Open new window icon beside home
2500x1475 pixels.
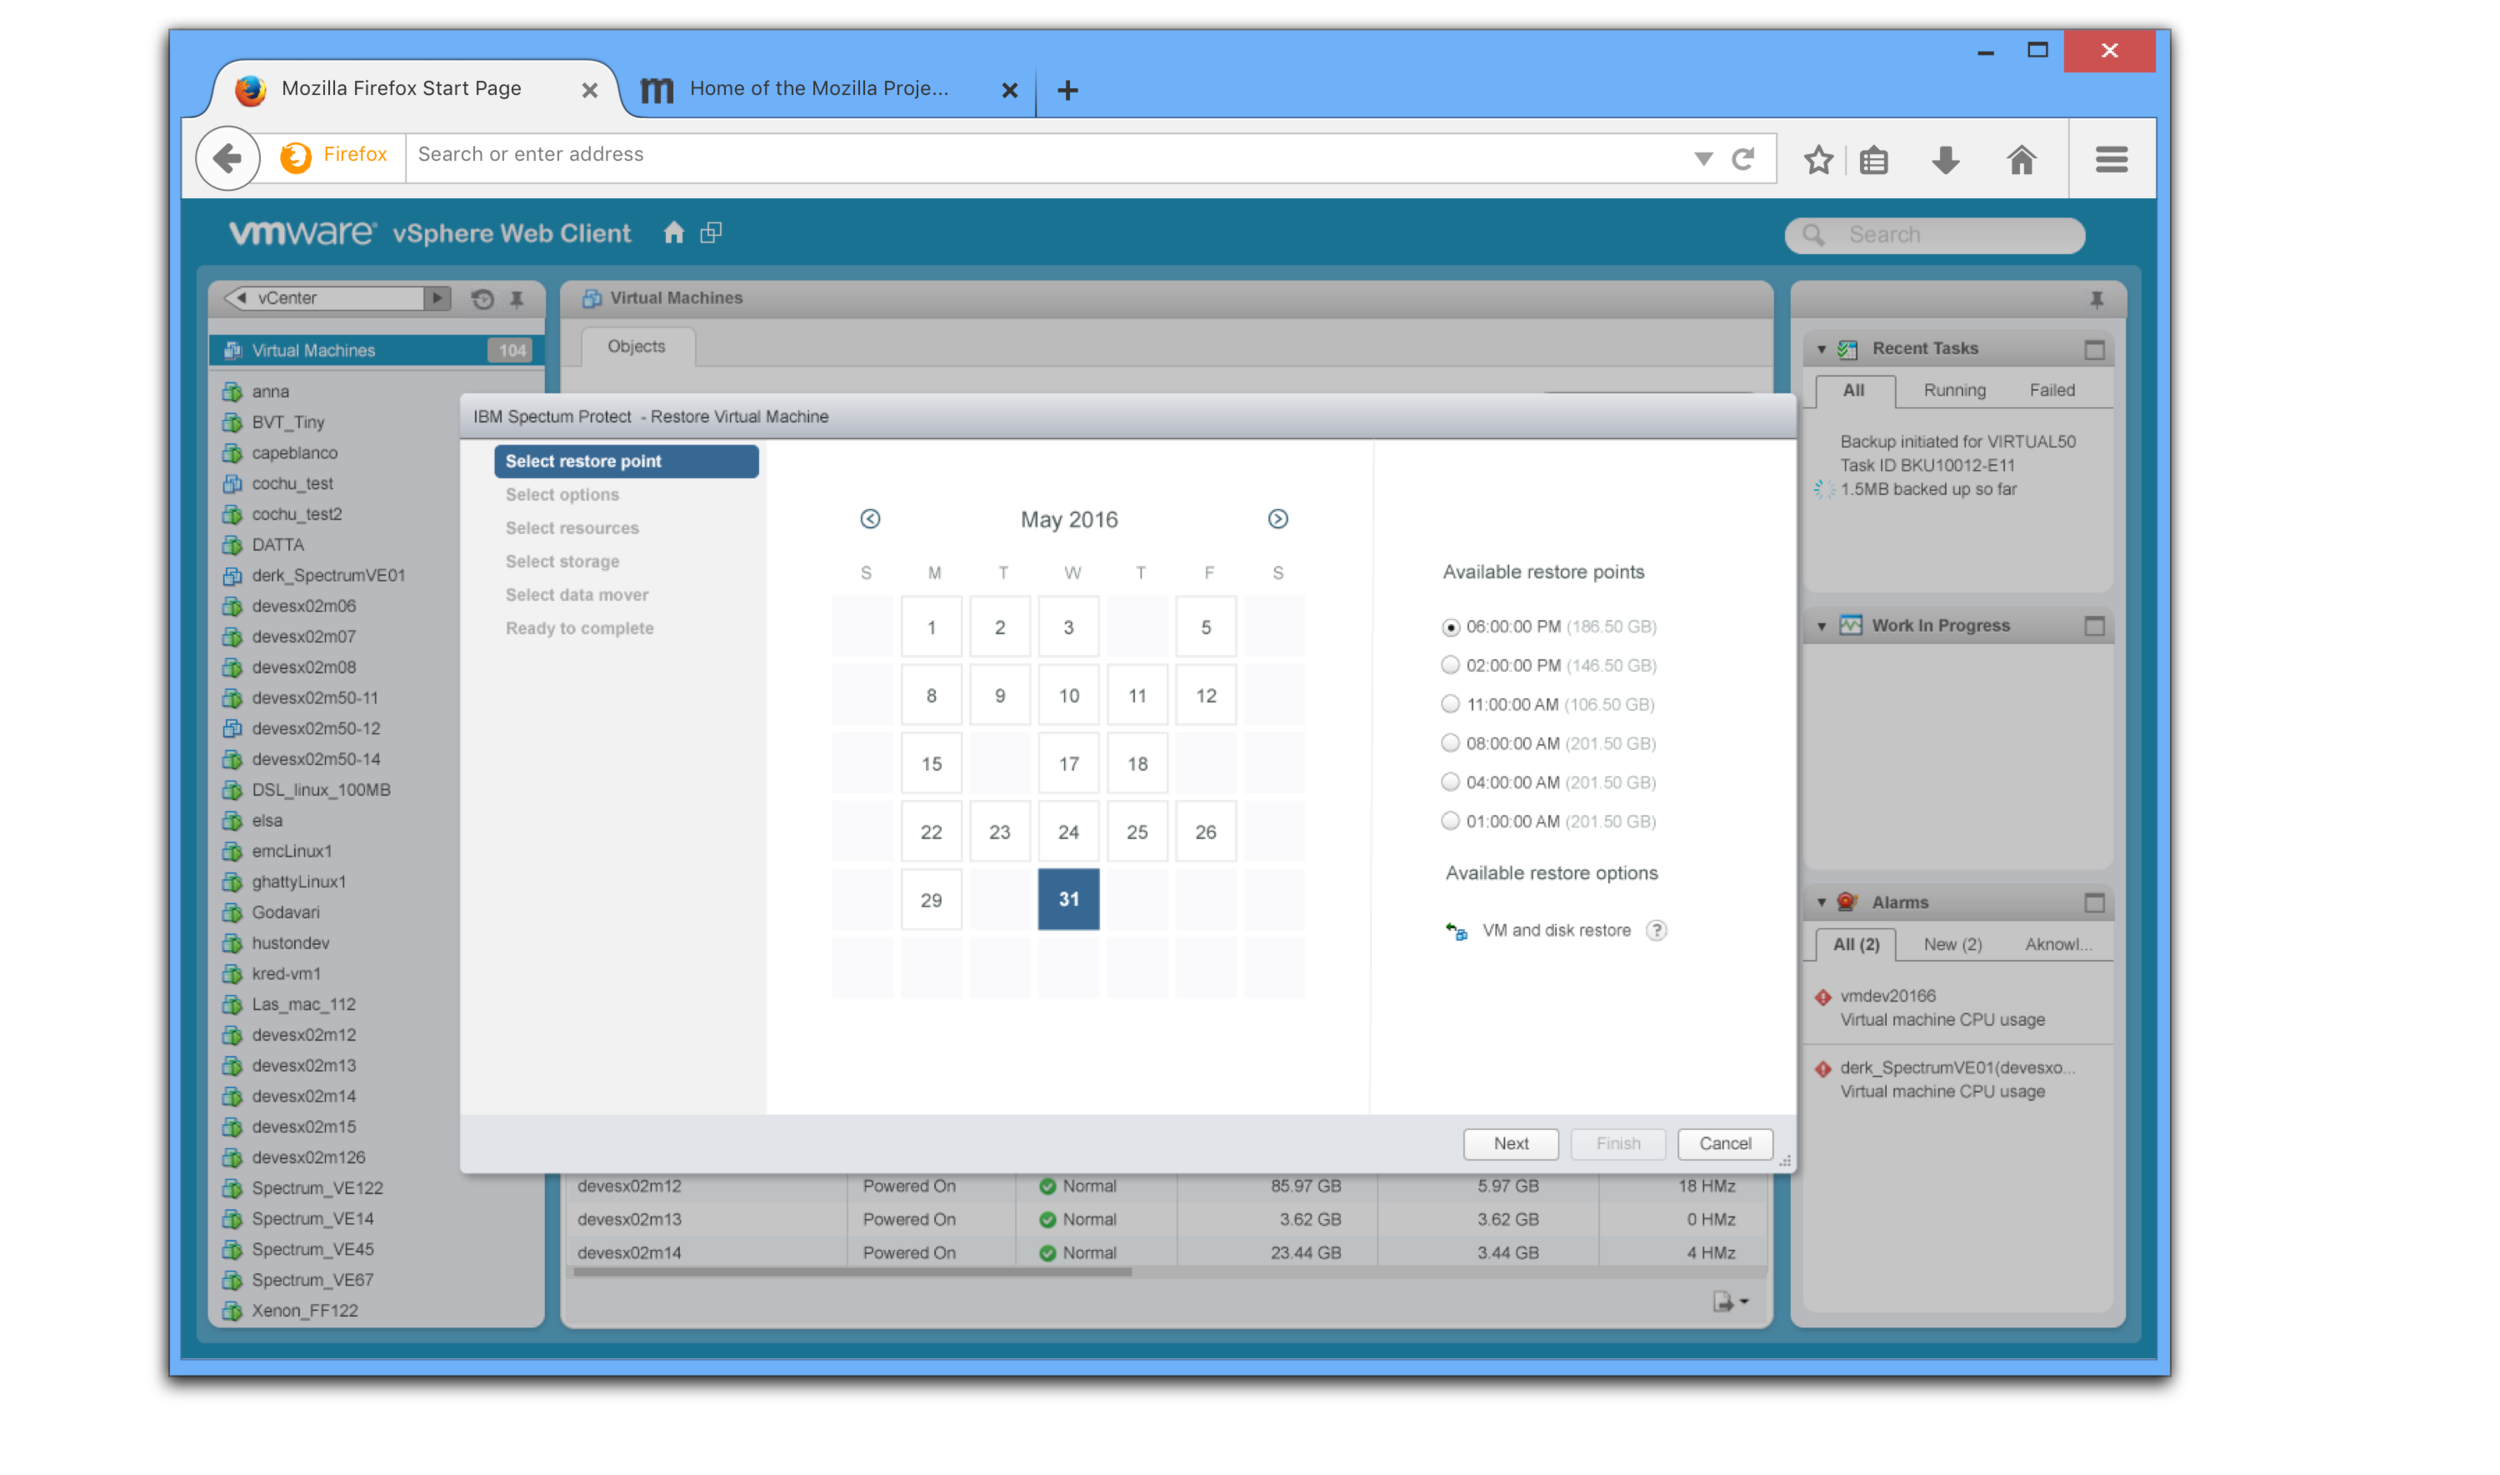(711, 233)
